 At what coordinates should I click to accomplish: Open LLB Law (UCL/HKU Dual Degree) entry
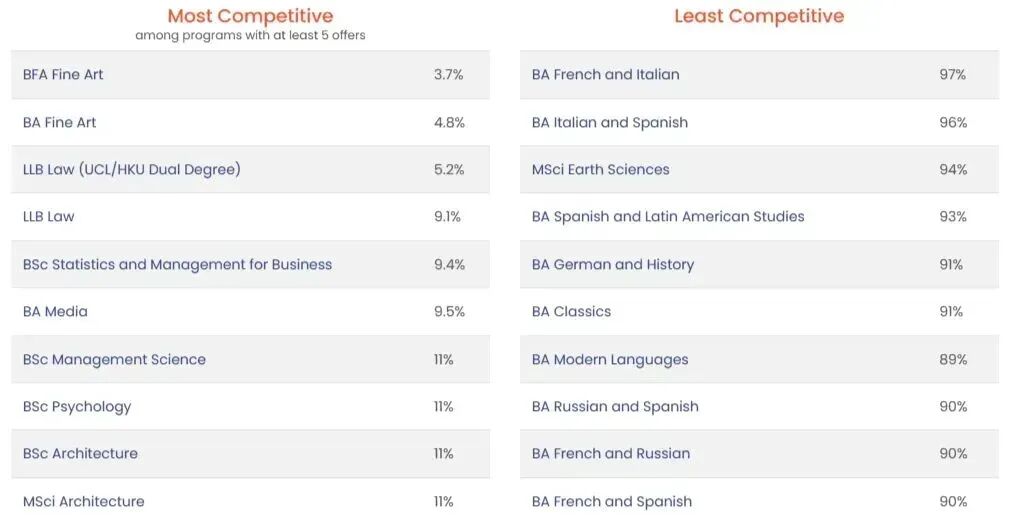131,170
